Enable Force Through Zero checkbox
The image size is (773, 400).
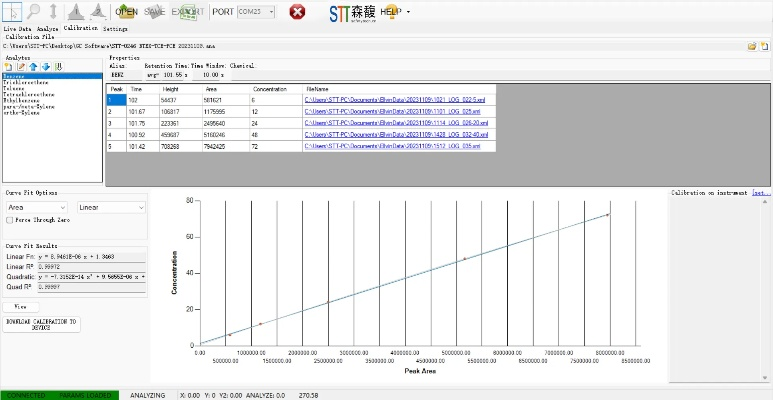[9, 219]
